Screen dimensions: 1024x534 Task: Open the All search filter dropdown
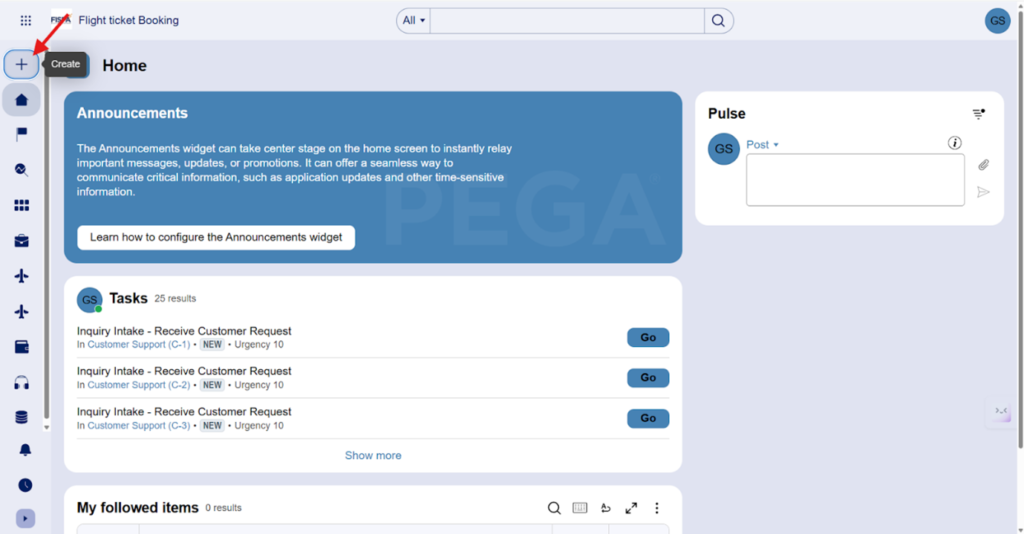point(413,21)
